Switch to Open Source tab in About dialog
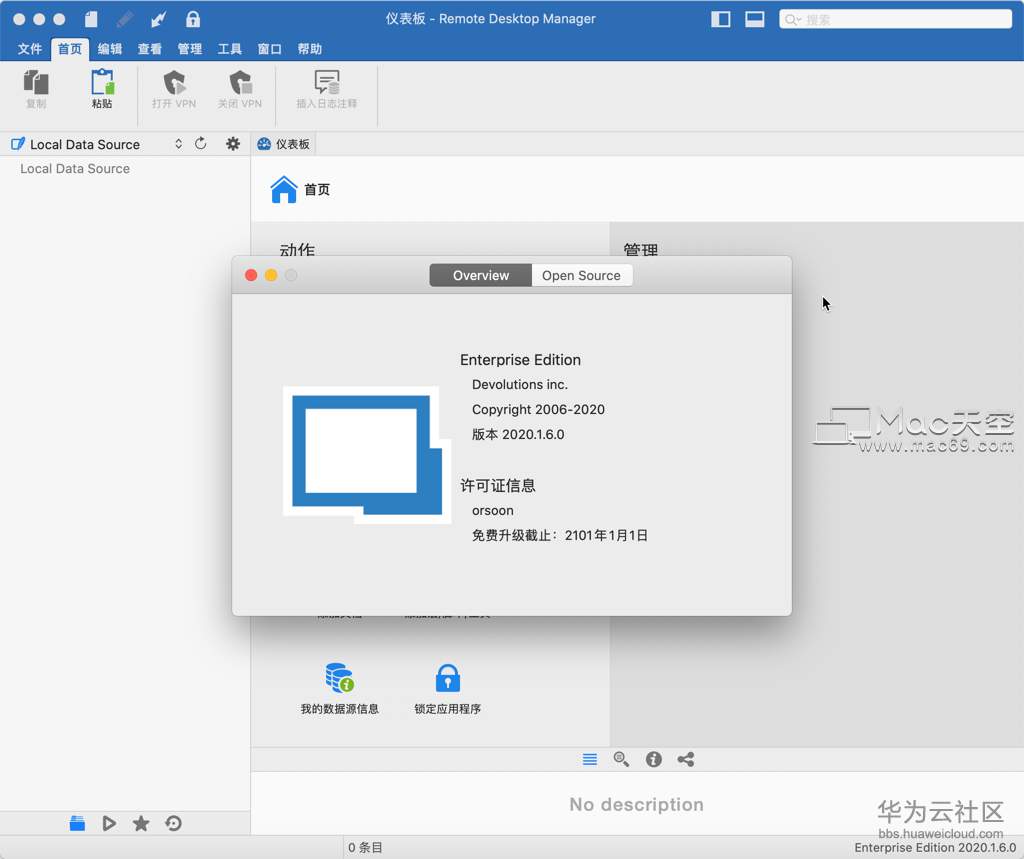 581,275
